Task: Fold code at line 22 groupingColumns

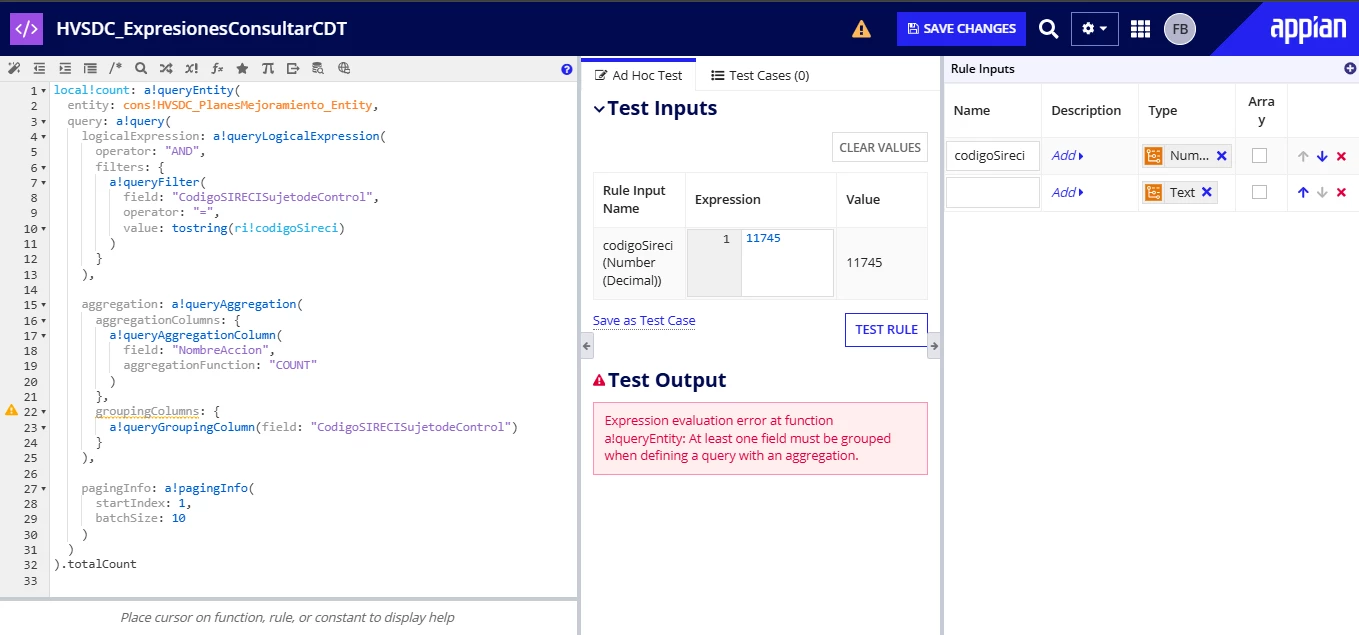Action: point(44,412)
